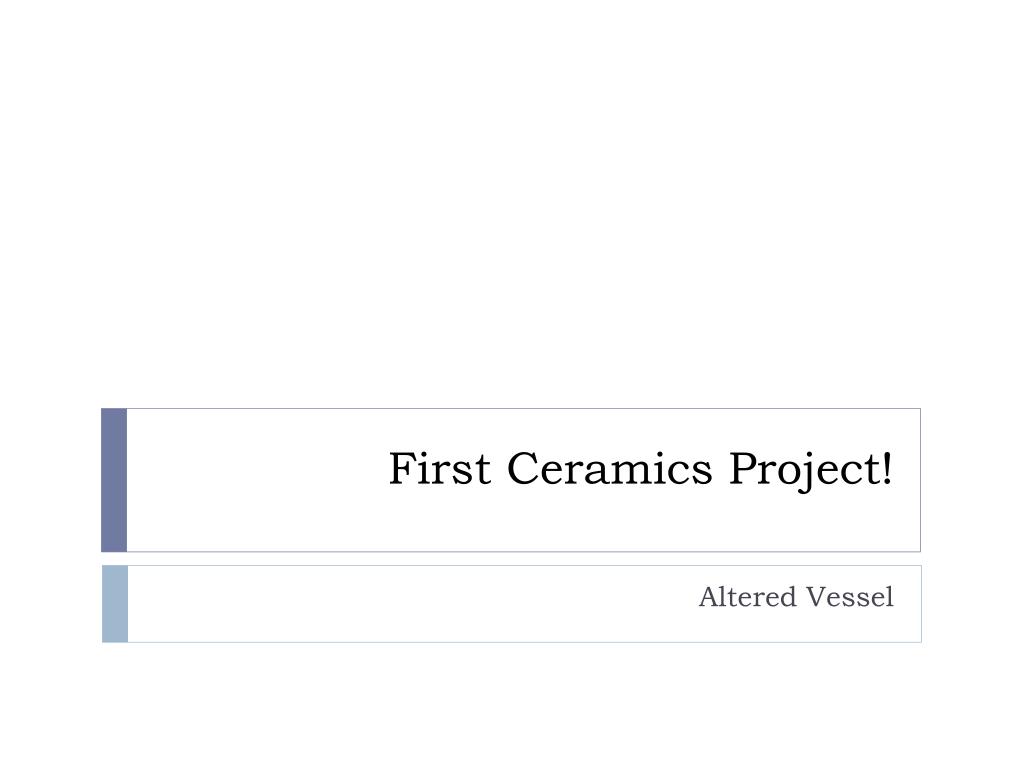Click the exclamation mark ending the title

pyautogui.click(x=886, y=468)
